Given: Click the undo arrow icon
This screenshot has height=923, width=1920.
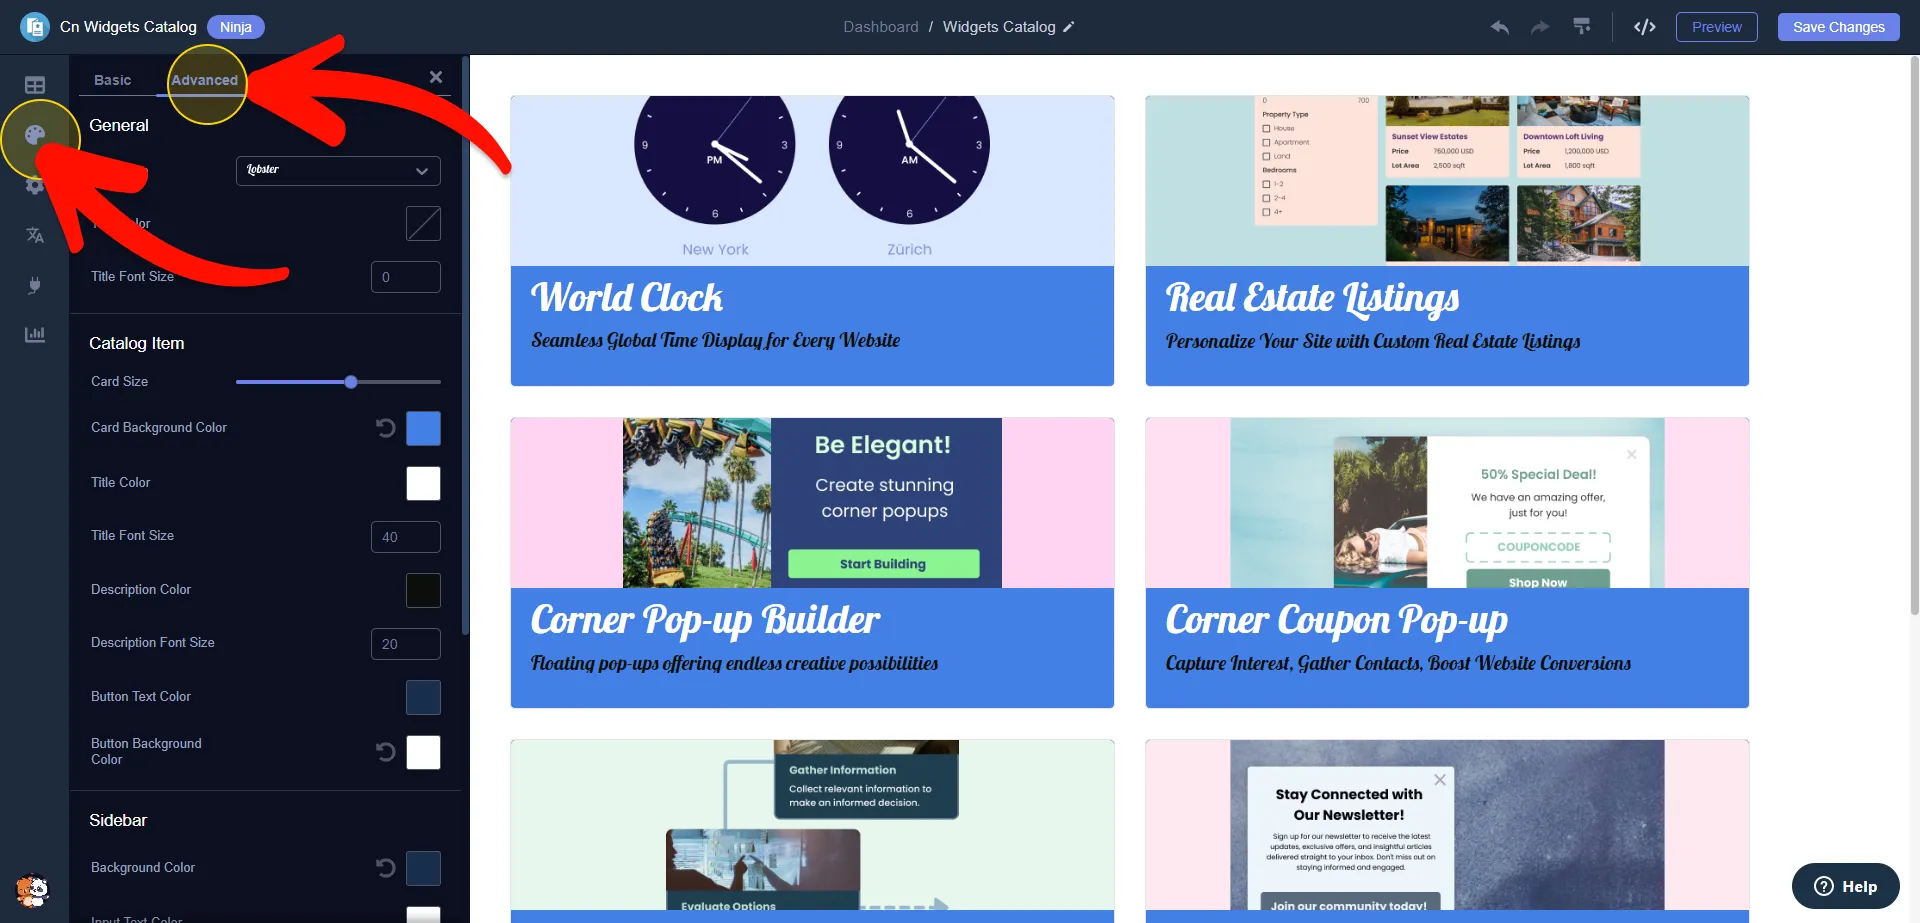Looking at the screenshot, I should pyautogui.click(x=1499, y=27).
